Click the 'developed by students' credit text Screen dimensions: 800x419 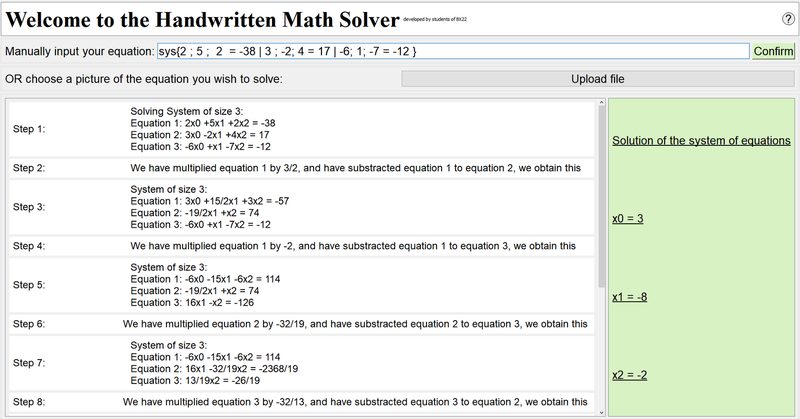tap(435, 19)
